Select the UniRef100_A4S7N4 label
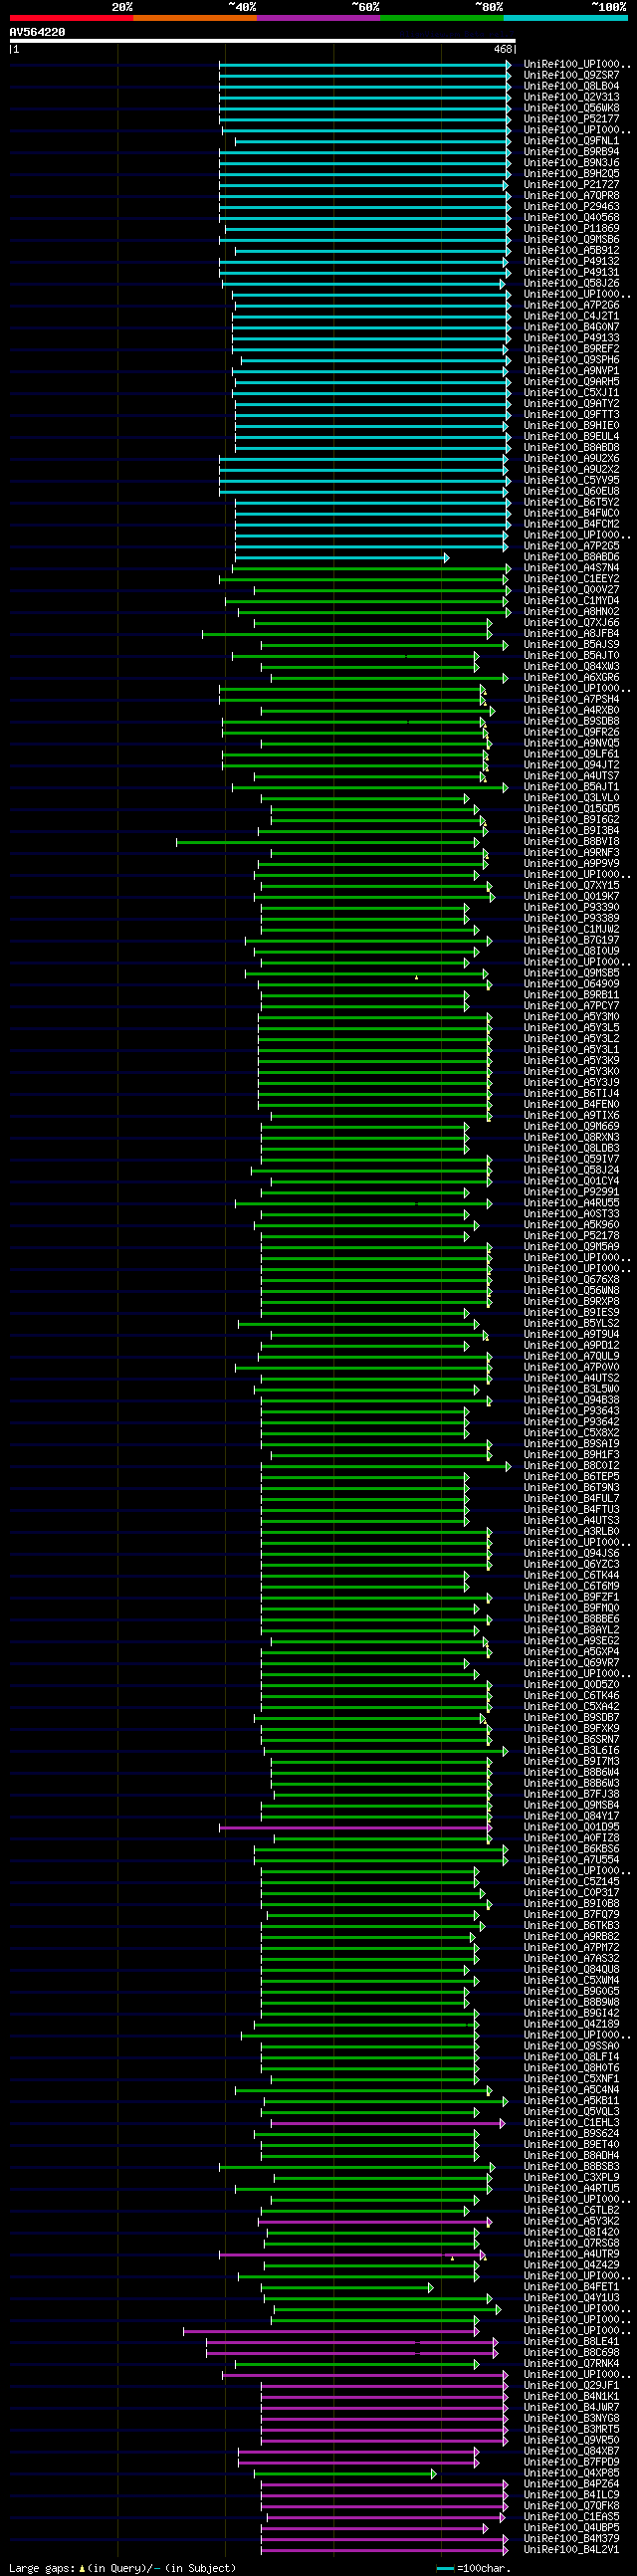The height and width of the screenshot is (2576, 637). point(571,568)
